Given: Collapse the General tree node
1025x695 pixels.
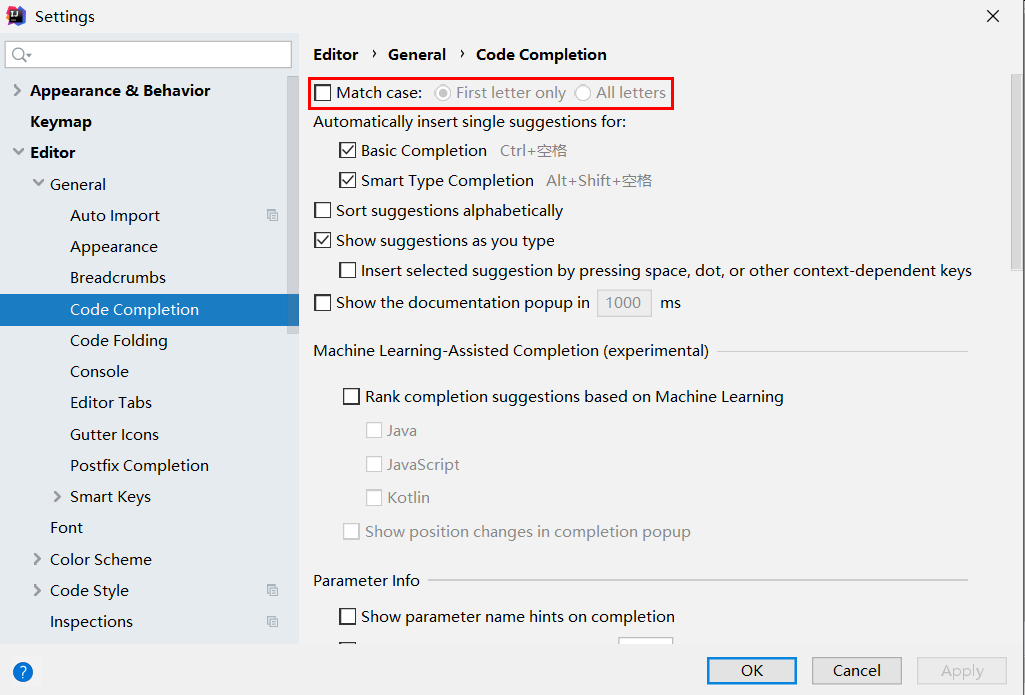Looking at the screenshot, I should (x=37, y=184).
